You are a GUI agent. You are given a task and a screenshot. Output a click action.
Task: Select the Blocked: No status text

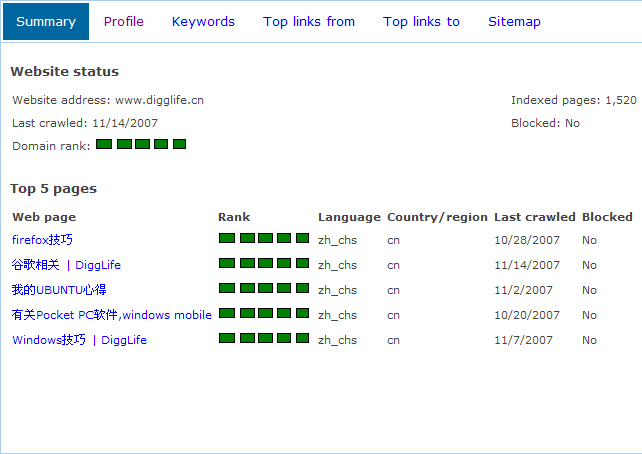(545, 123)
